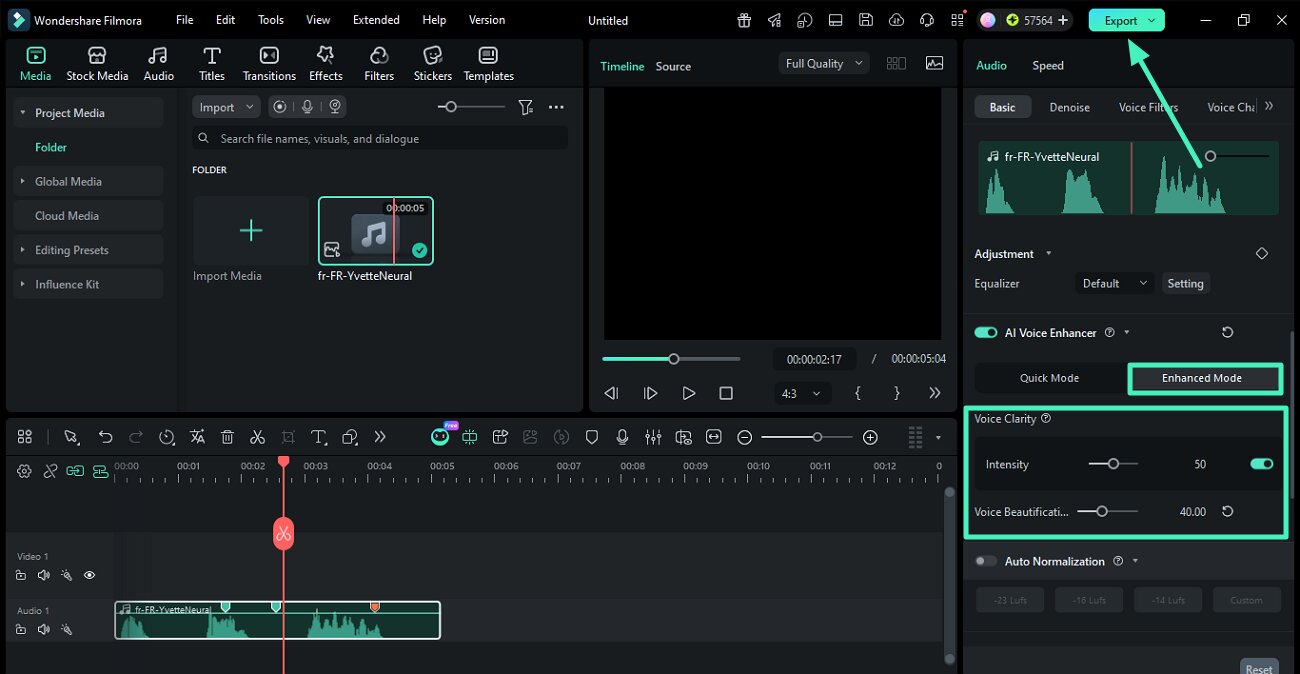Viewport: 1300px width, 674px height.
Task: Lock the Audio 1 track
Action: click(21, 629)
